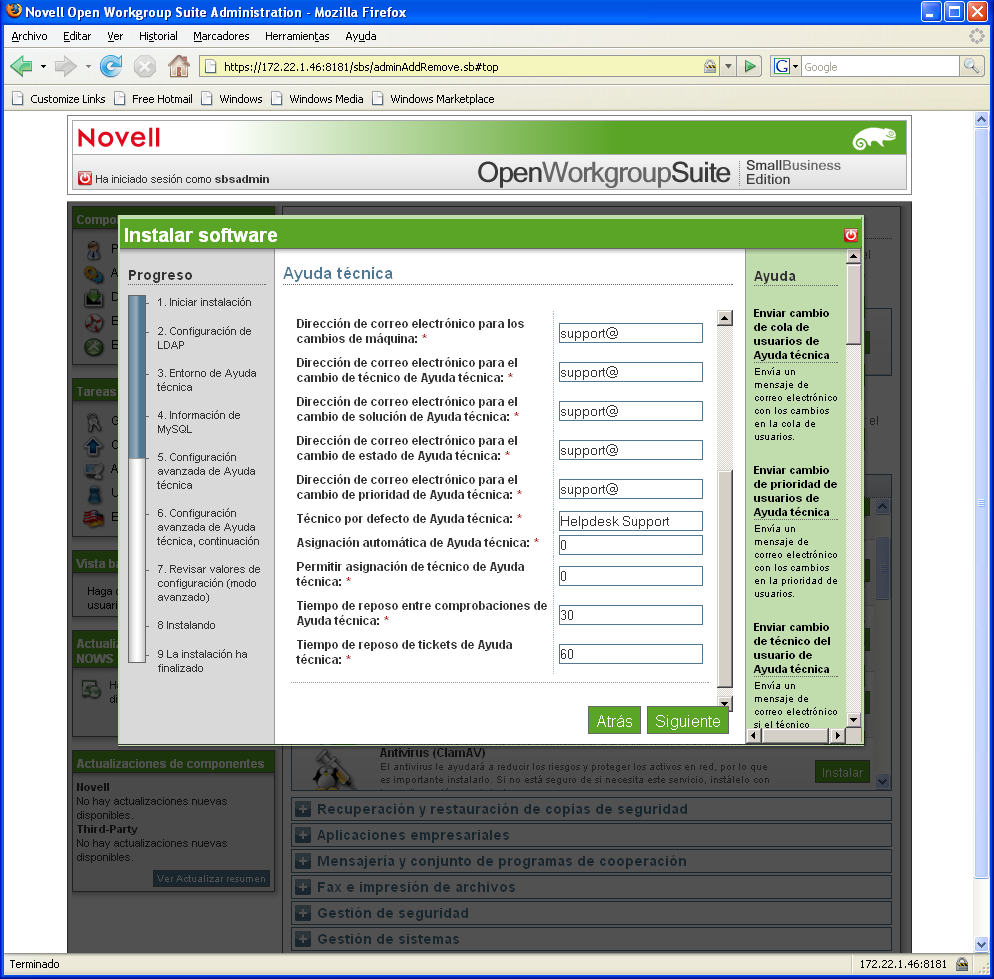Screen dimensions: 994x979
Task: Open the Herramientas menu
Action: coord(297,36)
